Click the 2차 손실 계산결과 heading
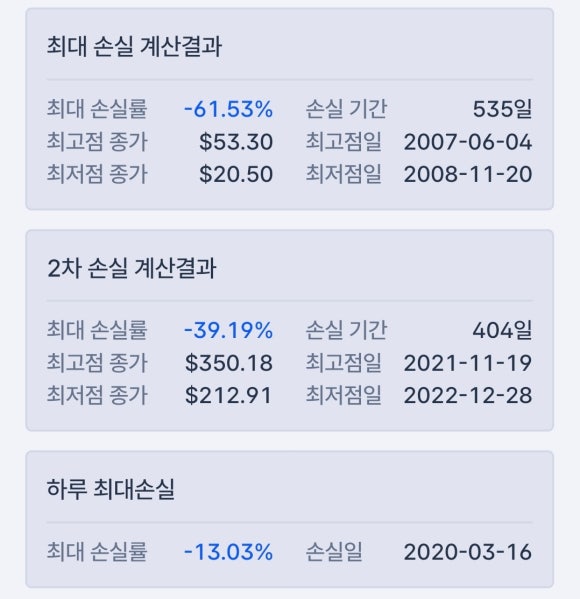The image size is (580, 599). click(132, 268)
